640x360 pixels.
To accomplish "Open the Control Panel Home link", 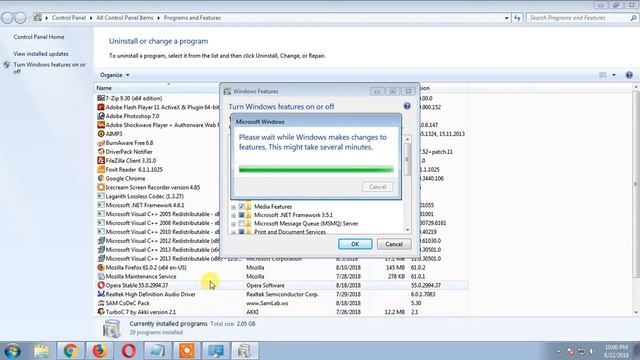I will click(39, 37).
